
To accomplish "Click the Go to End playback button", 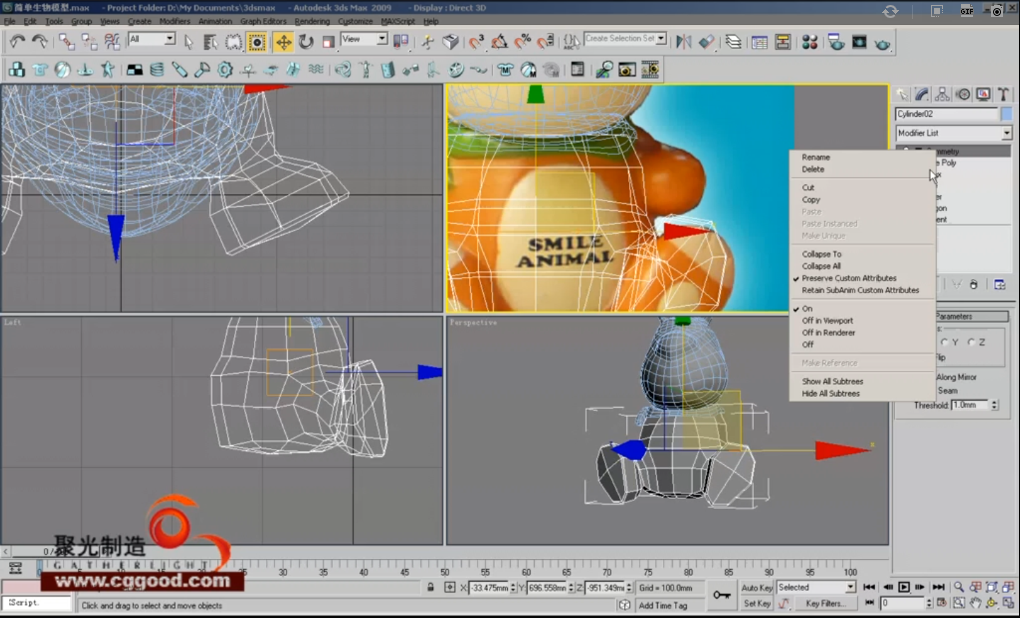I will pos(938,587).
